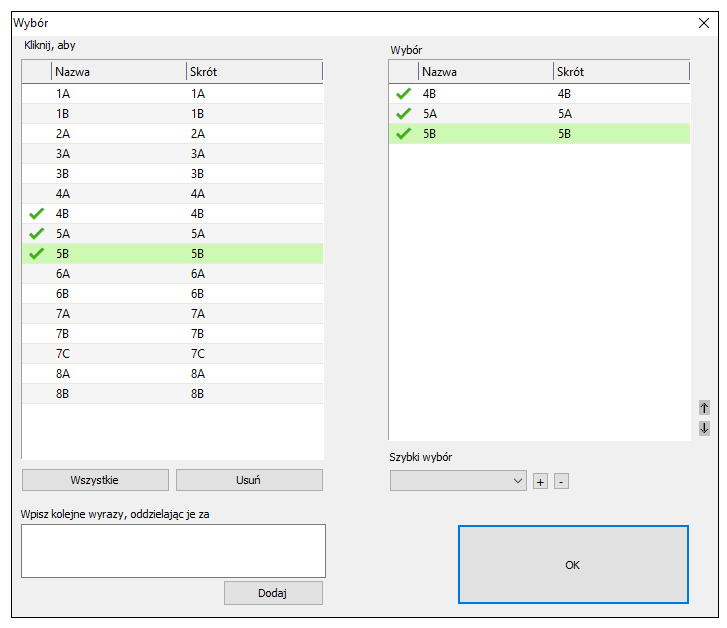Click green checkmark of 5A in left list
This screenshot has width=727, height=628.
[x=37, y=234]
